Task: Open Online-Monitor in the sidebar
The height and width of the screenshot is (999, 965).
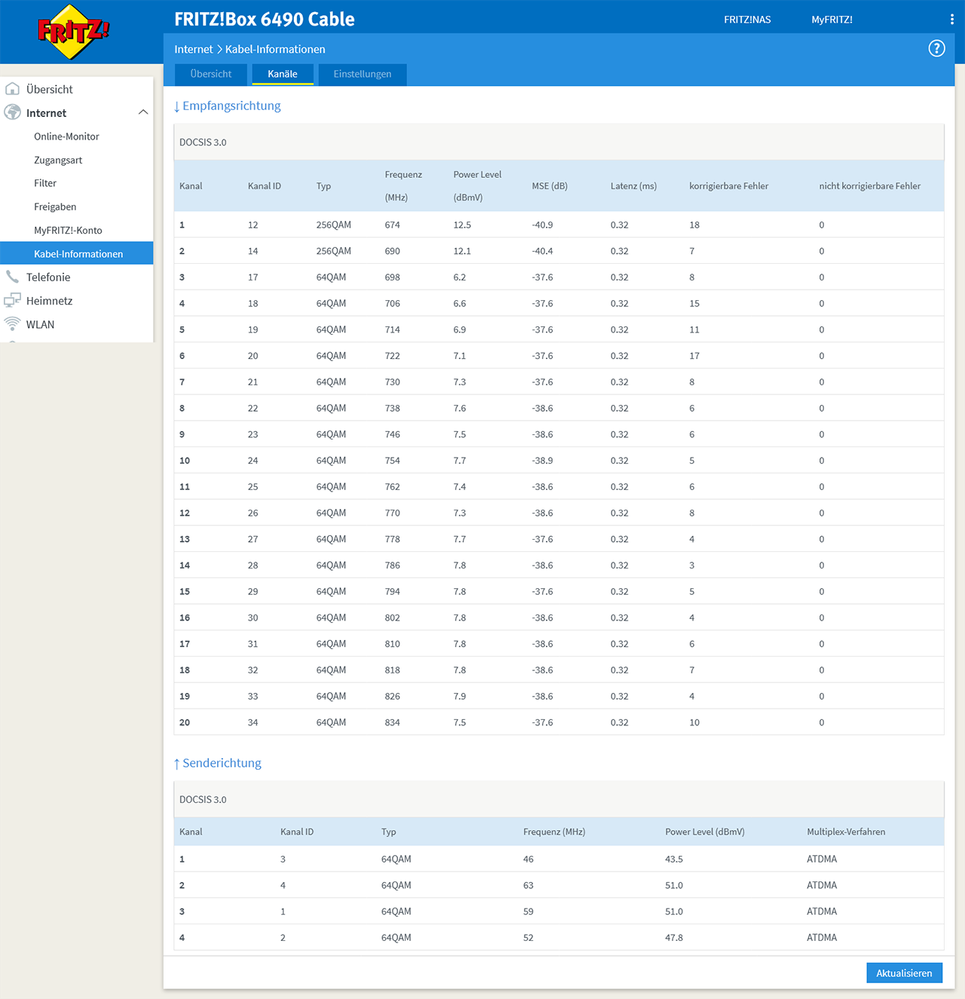Action: point(66,136)
